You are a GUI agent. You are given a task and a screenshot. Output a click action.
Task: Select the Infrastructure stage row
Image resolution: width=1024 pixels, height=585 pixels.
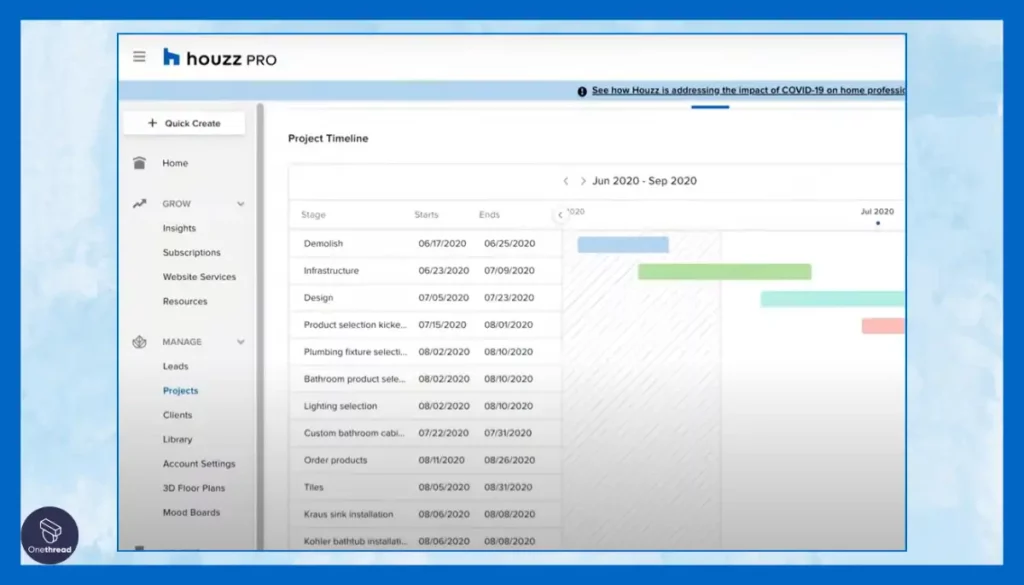click(x=425, y=270)
